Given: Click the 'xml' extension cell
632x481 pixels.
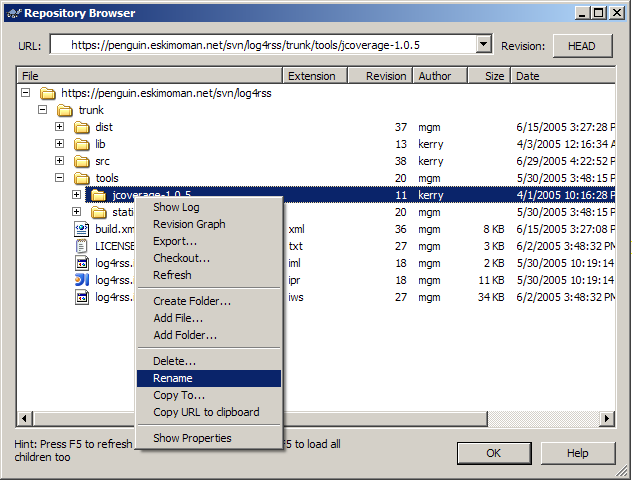Looking at the screenshot, I should point(297,229).
